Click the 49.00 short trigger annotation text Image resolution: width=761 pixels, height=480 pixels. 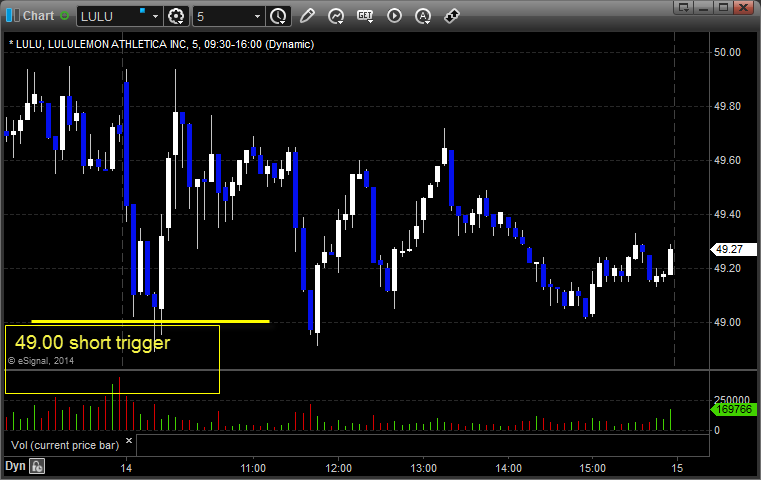[x=92, y=343]
